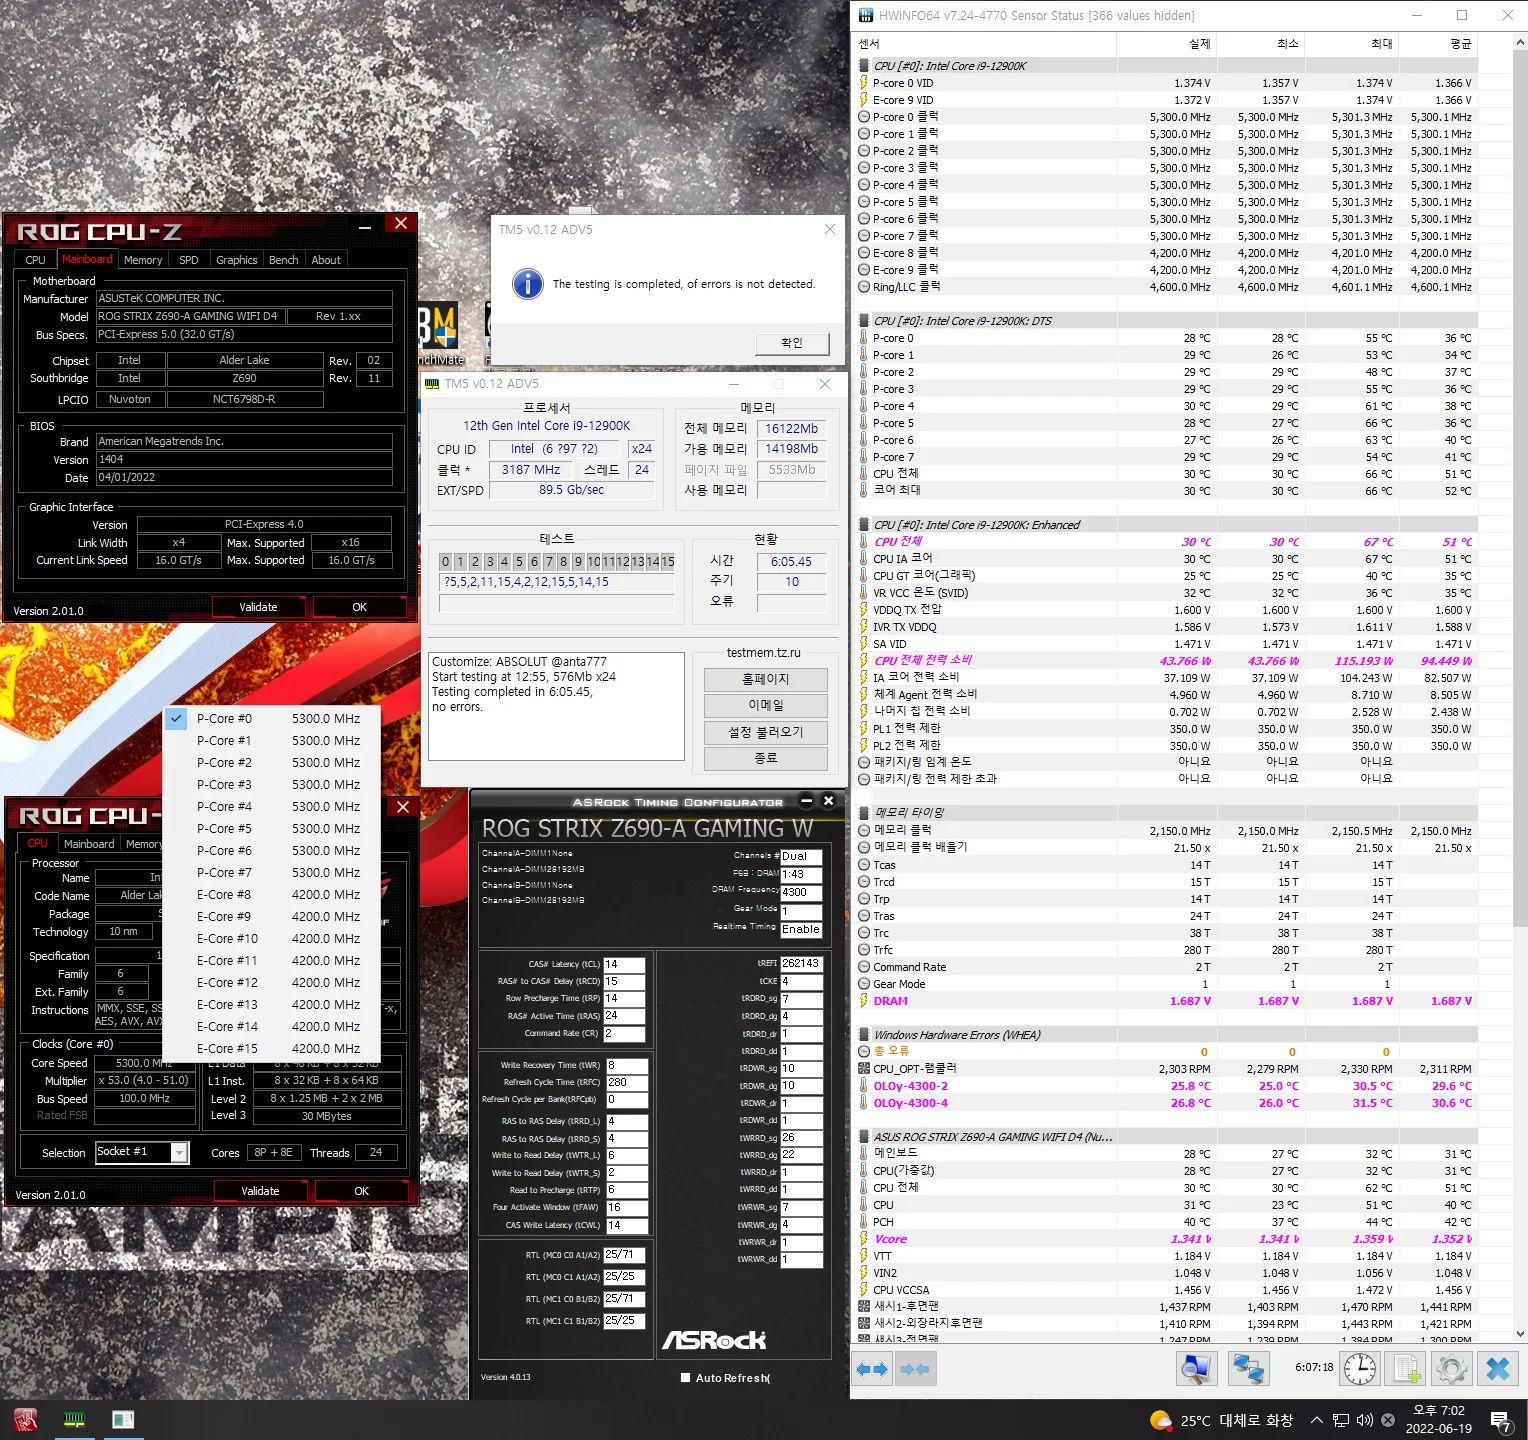Open Bench tab in top CPU-Z
This screenshot has width=1528, height=1440.
284,260
